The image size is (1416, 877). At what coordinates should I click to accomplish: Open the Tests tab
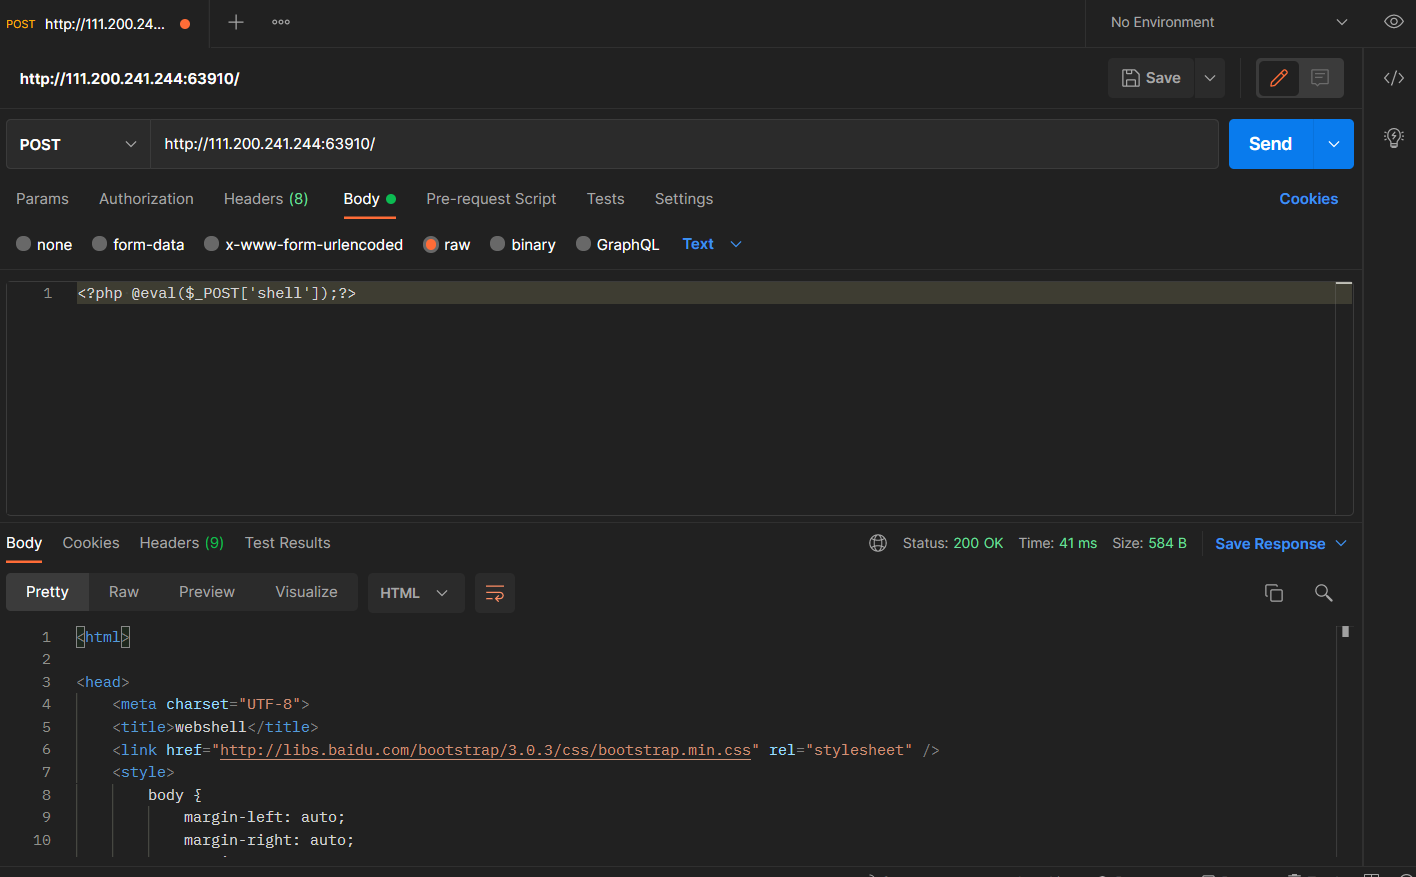pyautogui.click(x=605, y=199)
